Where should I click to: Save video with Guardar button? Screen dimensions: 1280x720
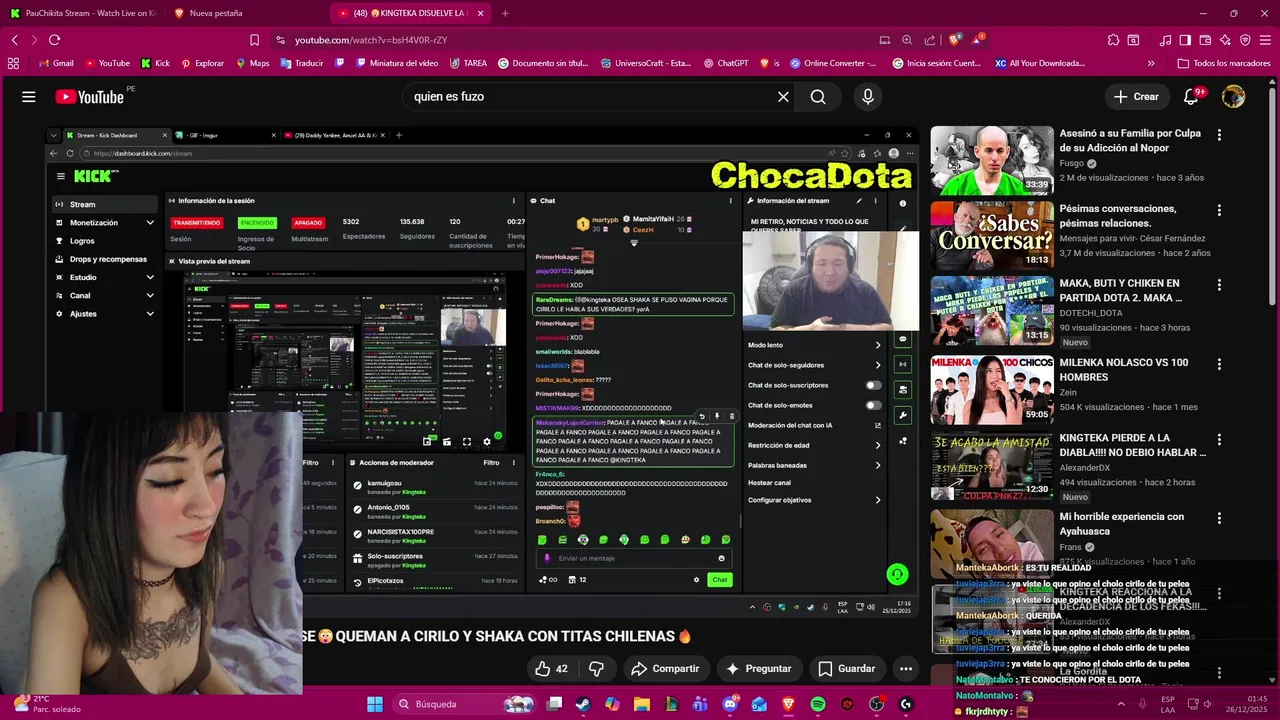point(846,669)
